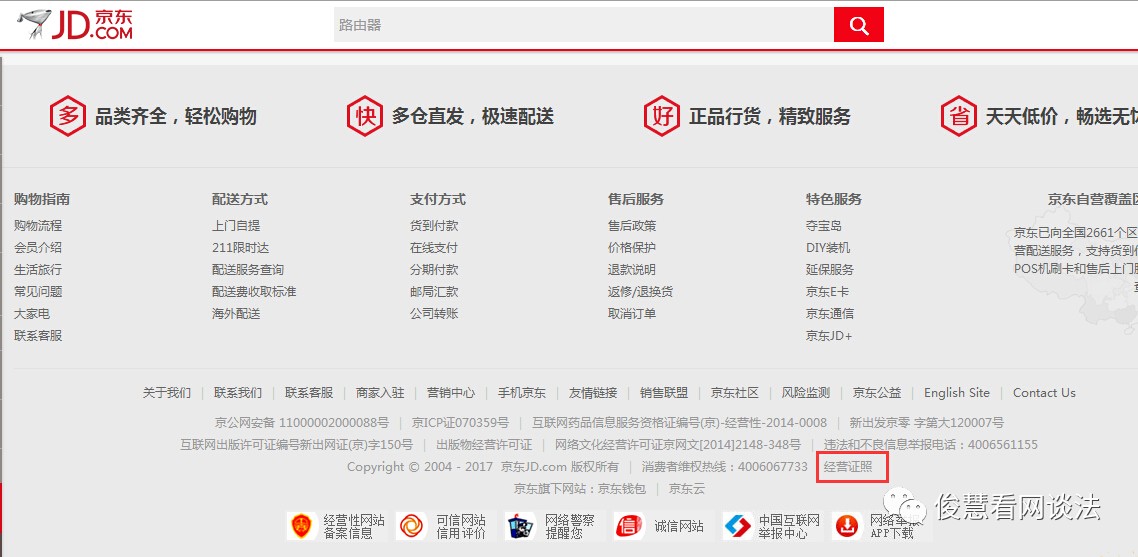Open the 售后政策 link
The width and height of the screenshot is (1138, 557).
click(x=632, y=226)
